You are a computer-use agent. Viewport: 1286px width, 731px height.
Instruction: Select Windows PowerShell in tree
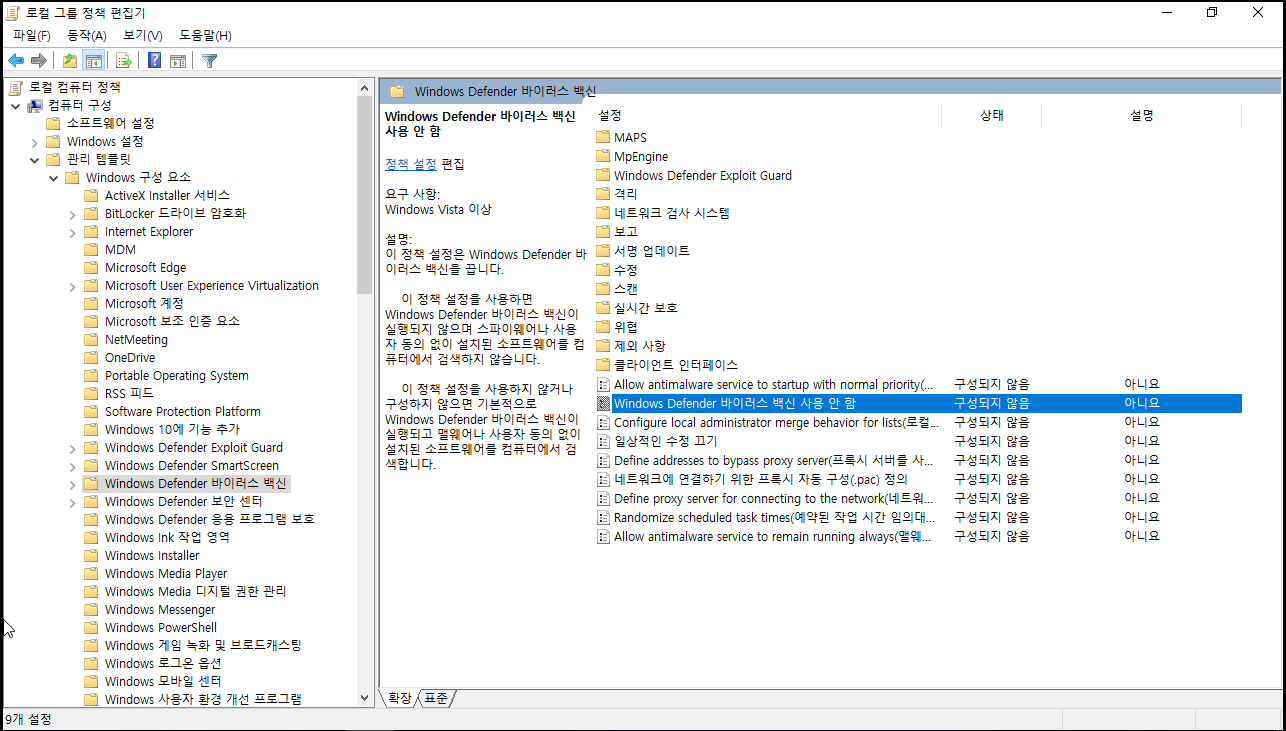click(x=161, y=628)
